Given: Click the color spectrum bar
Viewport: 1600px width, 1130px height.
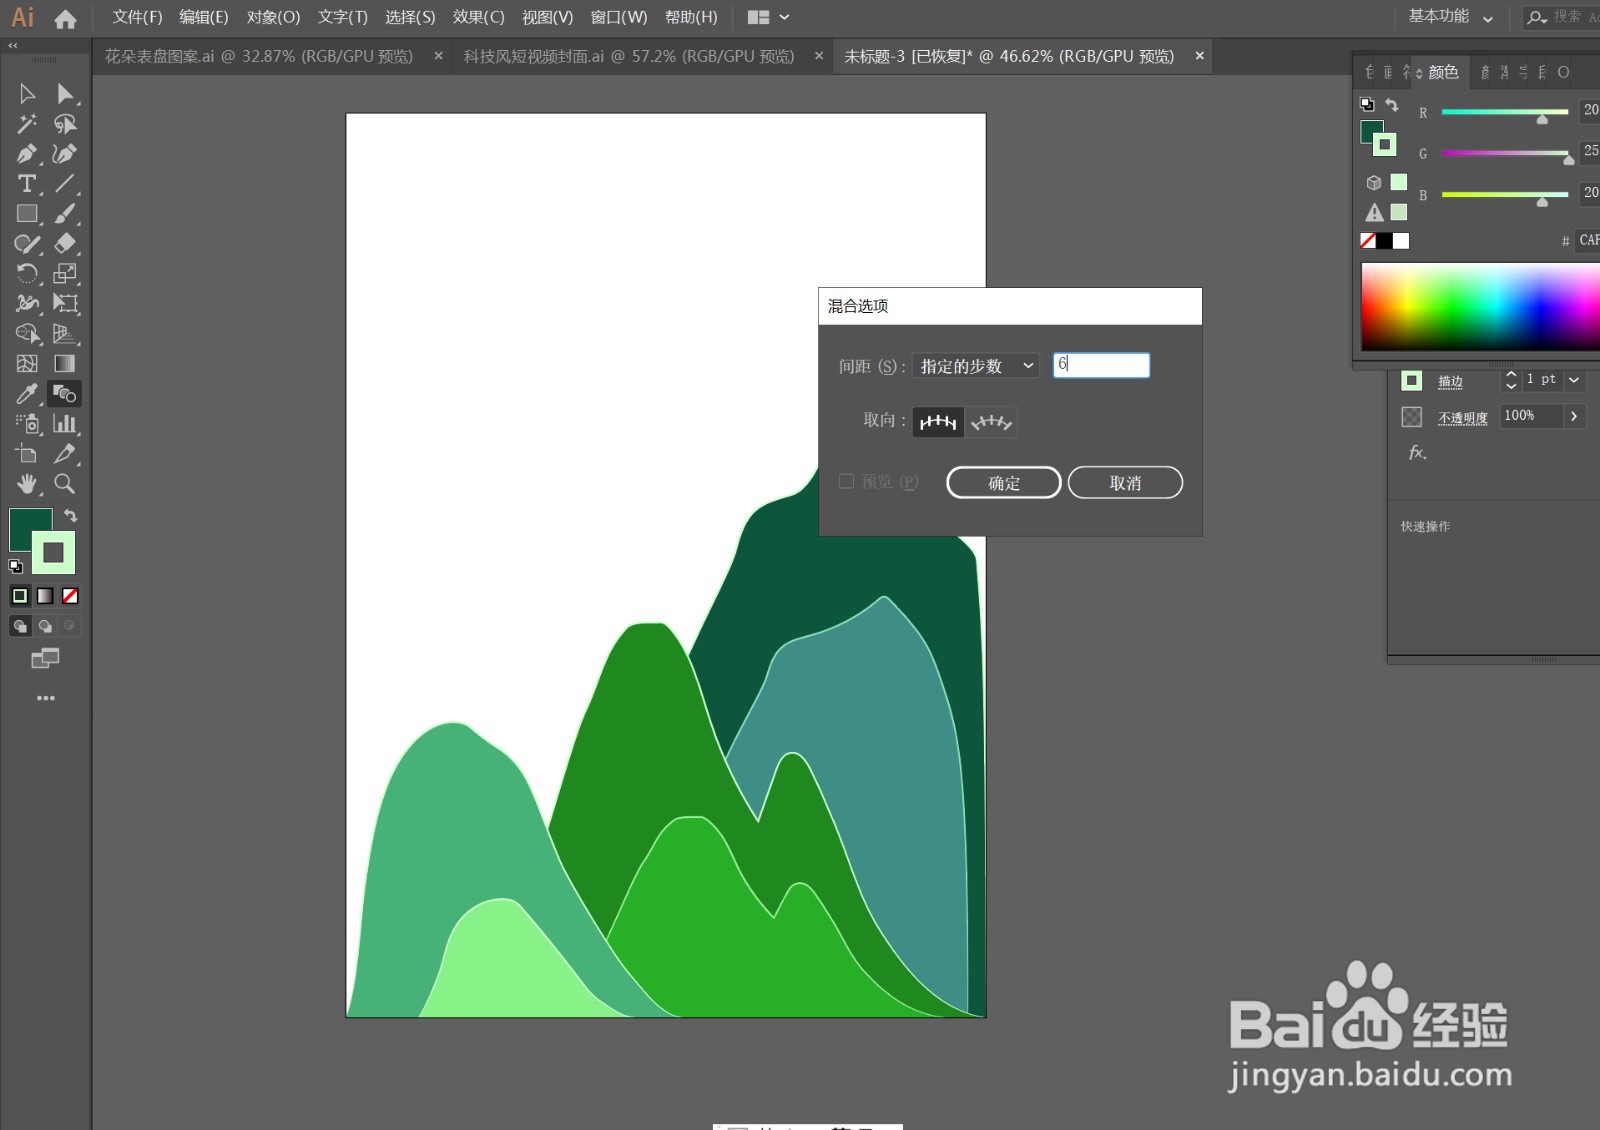Looking at the screenshot, I should pos(1480,307).
